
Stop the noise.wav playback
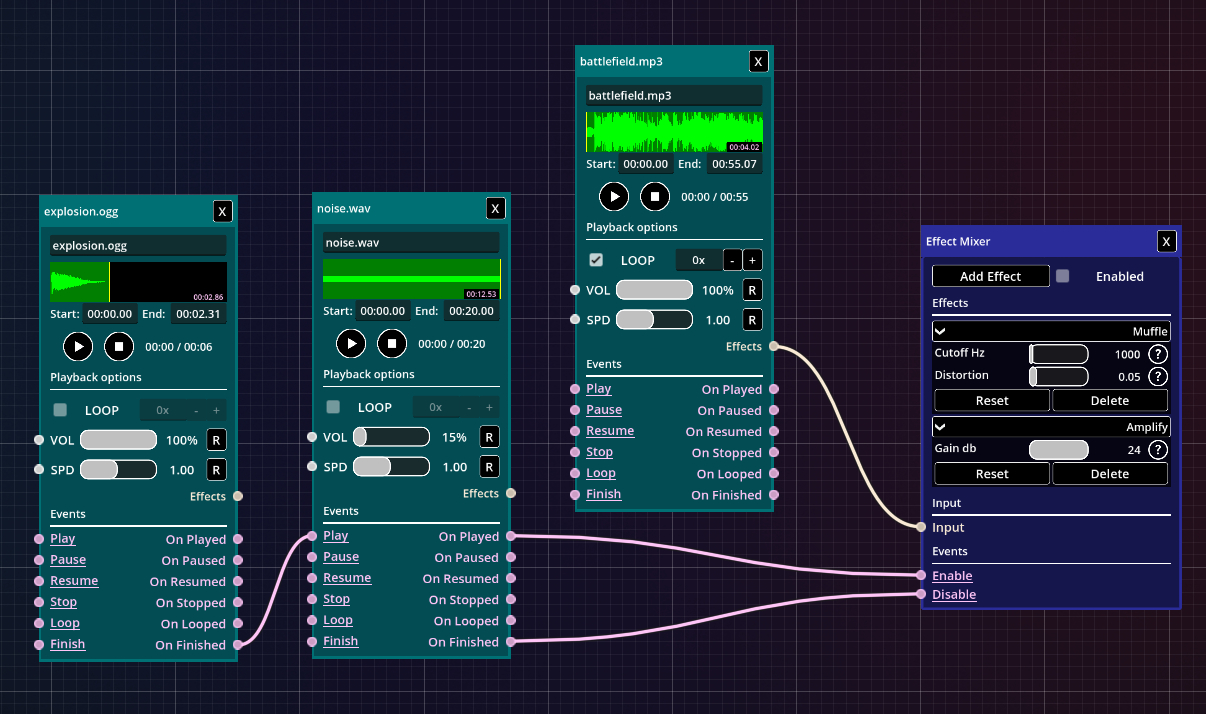click(392, 343)
